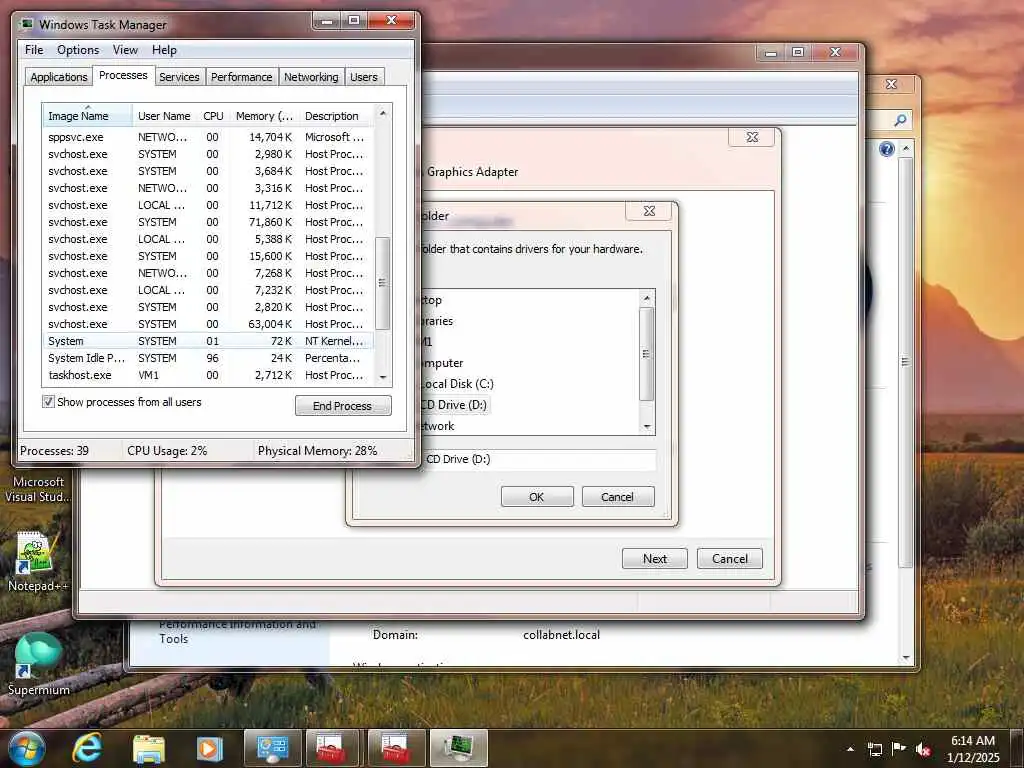Viewport: 1024px width, 768px height.
Task: Click folder tree scroll down arrow
Action: point(647,426)
